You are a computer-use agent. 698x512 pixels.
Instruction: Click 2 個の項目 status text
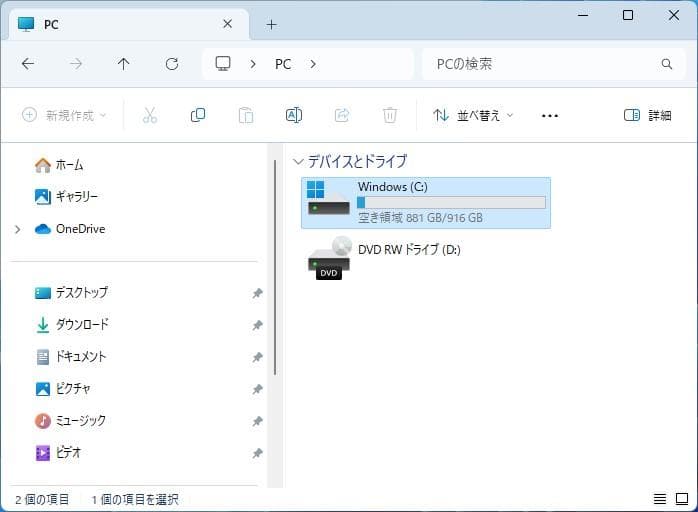point(42,500)
